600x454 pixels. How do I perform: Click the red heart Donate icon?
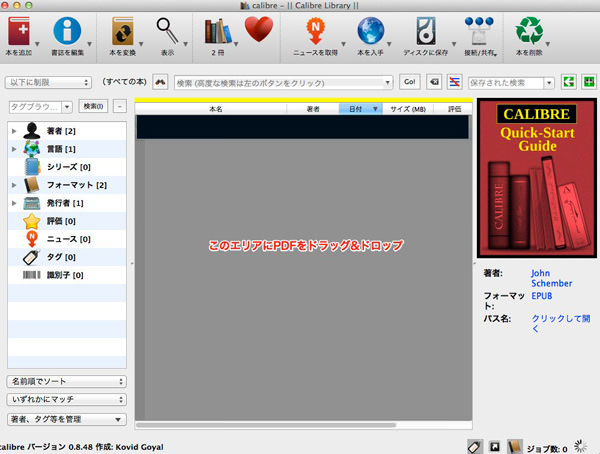pos(259,29)
